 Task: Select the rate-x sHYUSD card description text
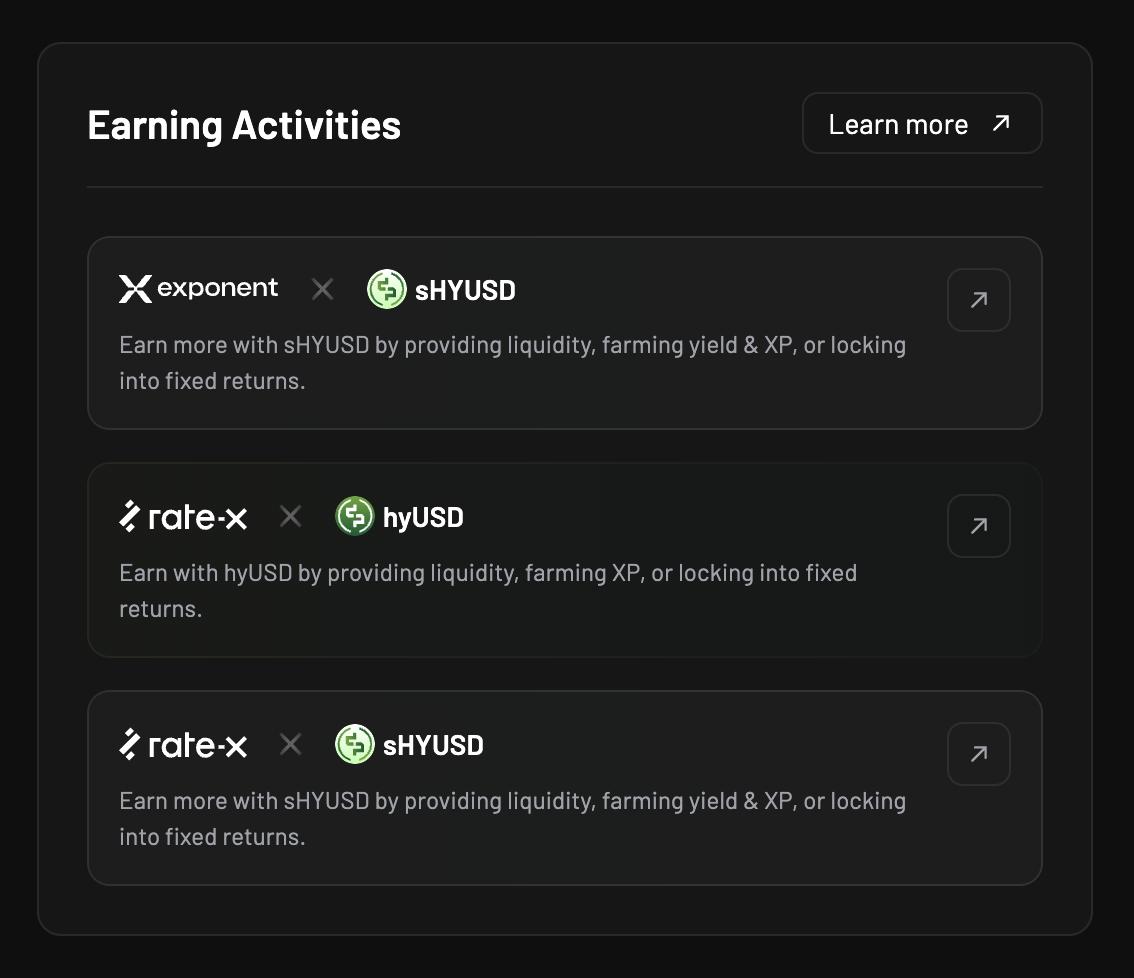pos(512,818)
